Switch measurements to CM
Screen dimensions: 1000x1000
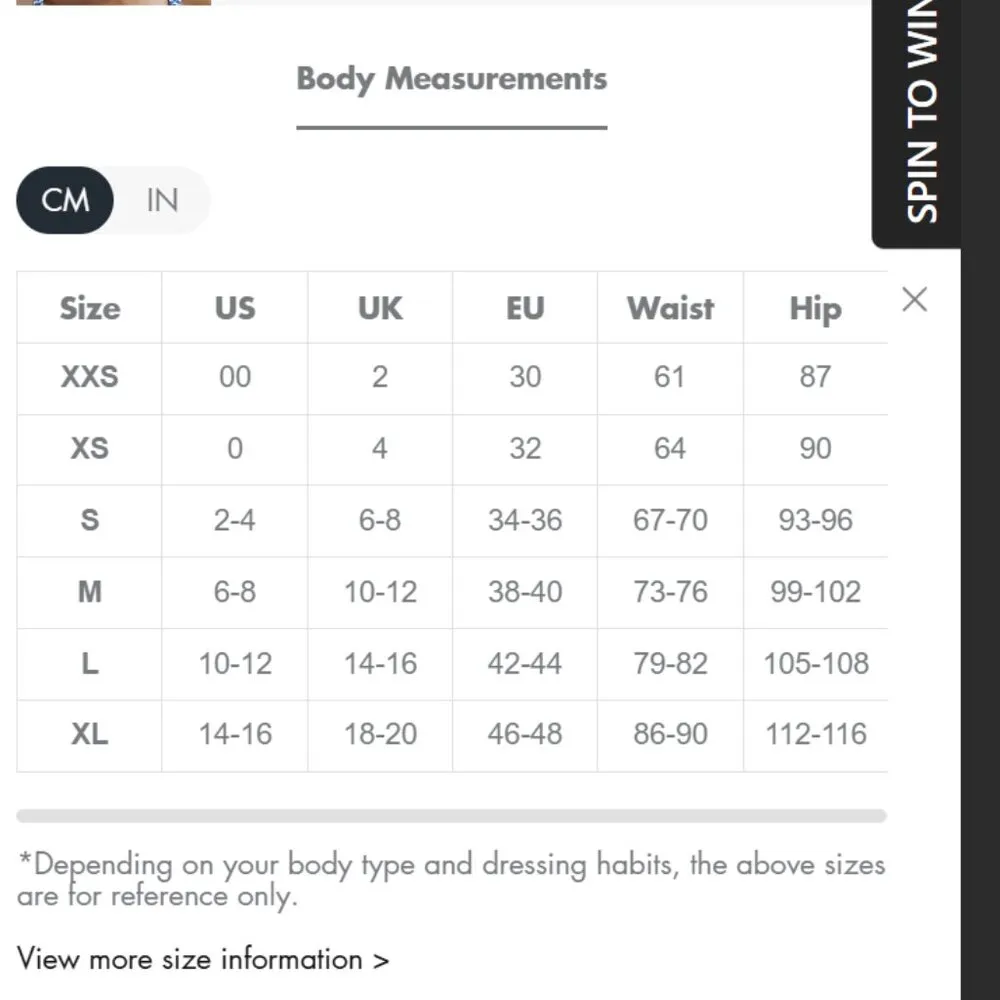pos(66,200)
